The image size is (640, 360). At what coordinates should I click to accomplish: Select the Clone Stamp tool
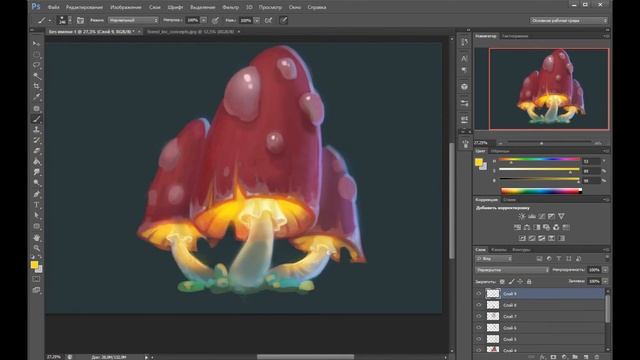point(36,129)
